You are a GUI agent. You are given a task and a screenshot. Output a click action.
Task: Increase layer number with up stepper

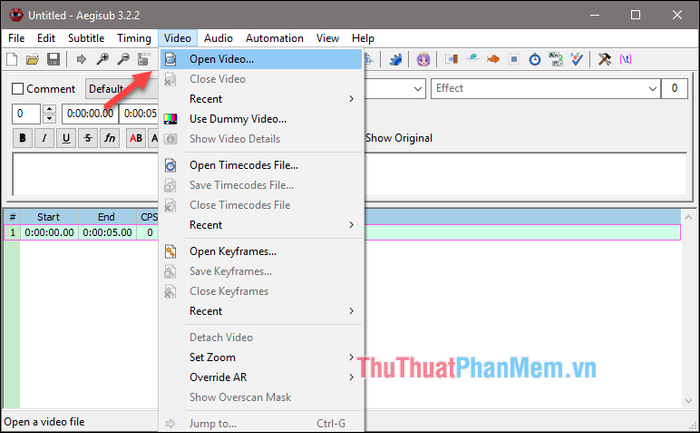click(x=50, y=108)
